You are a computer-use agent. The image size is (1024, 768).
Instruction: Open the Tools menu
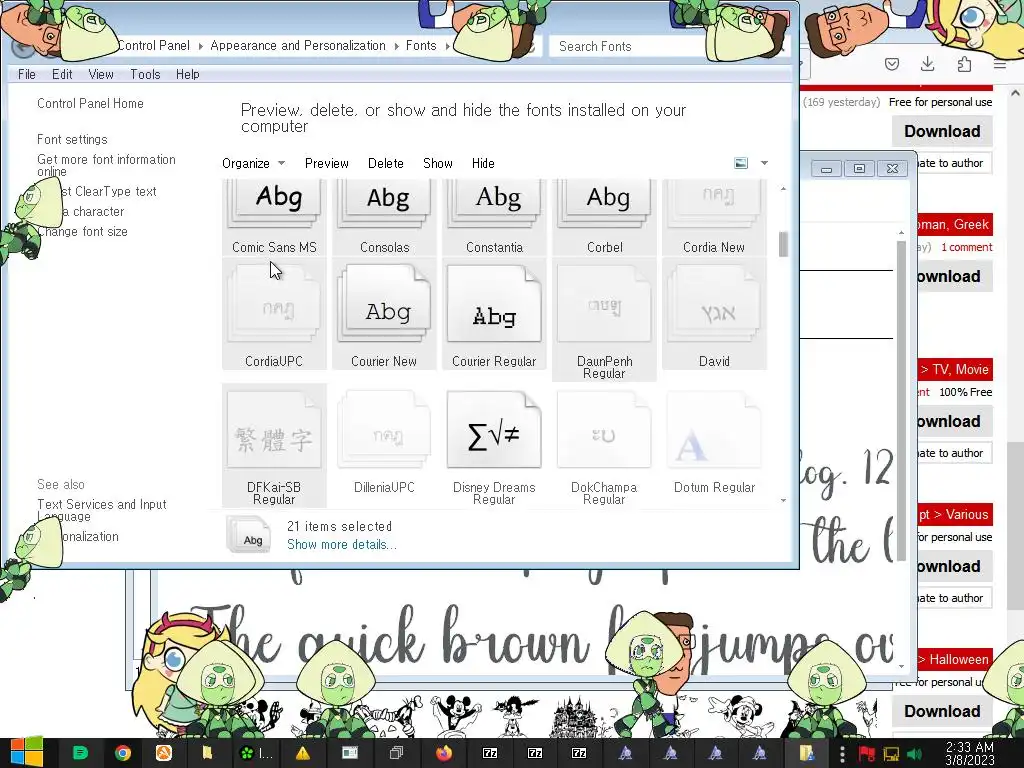[145, 74]
